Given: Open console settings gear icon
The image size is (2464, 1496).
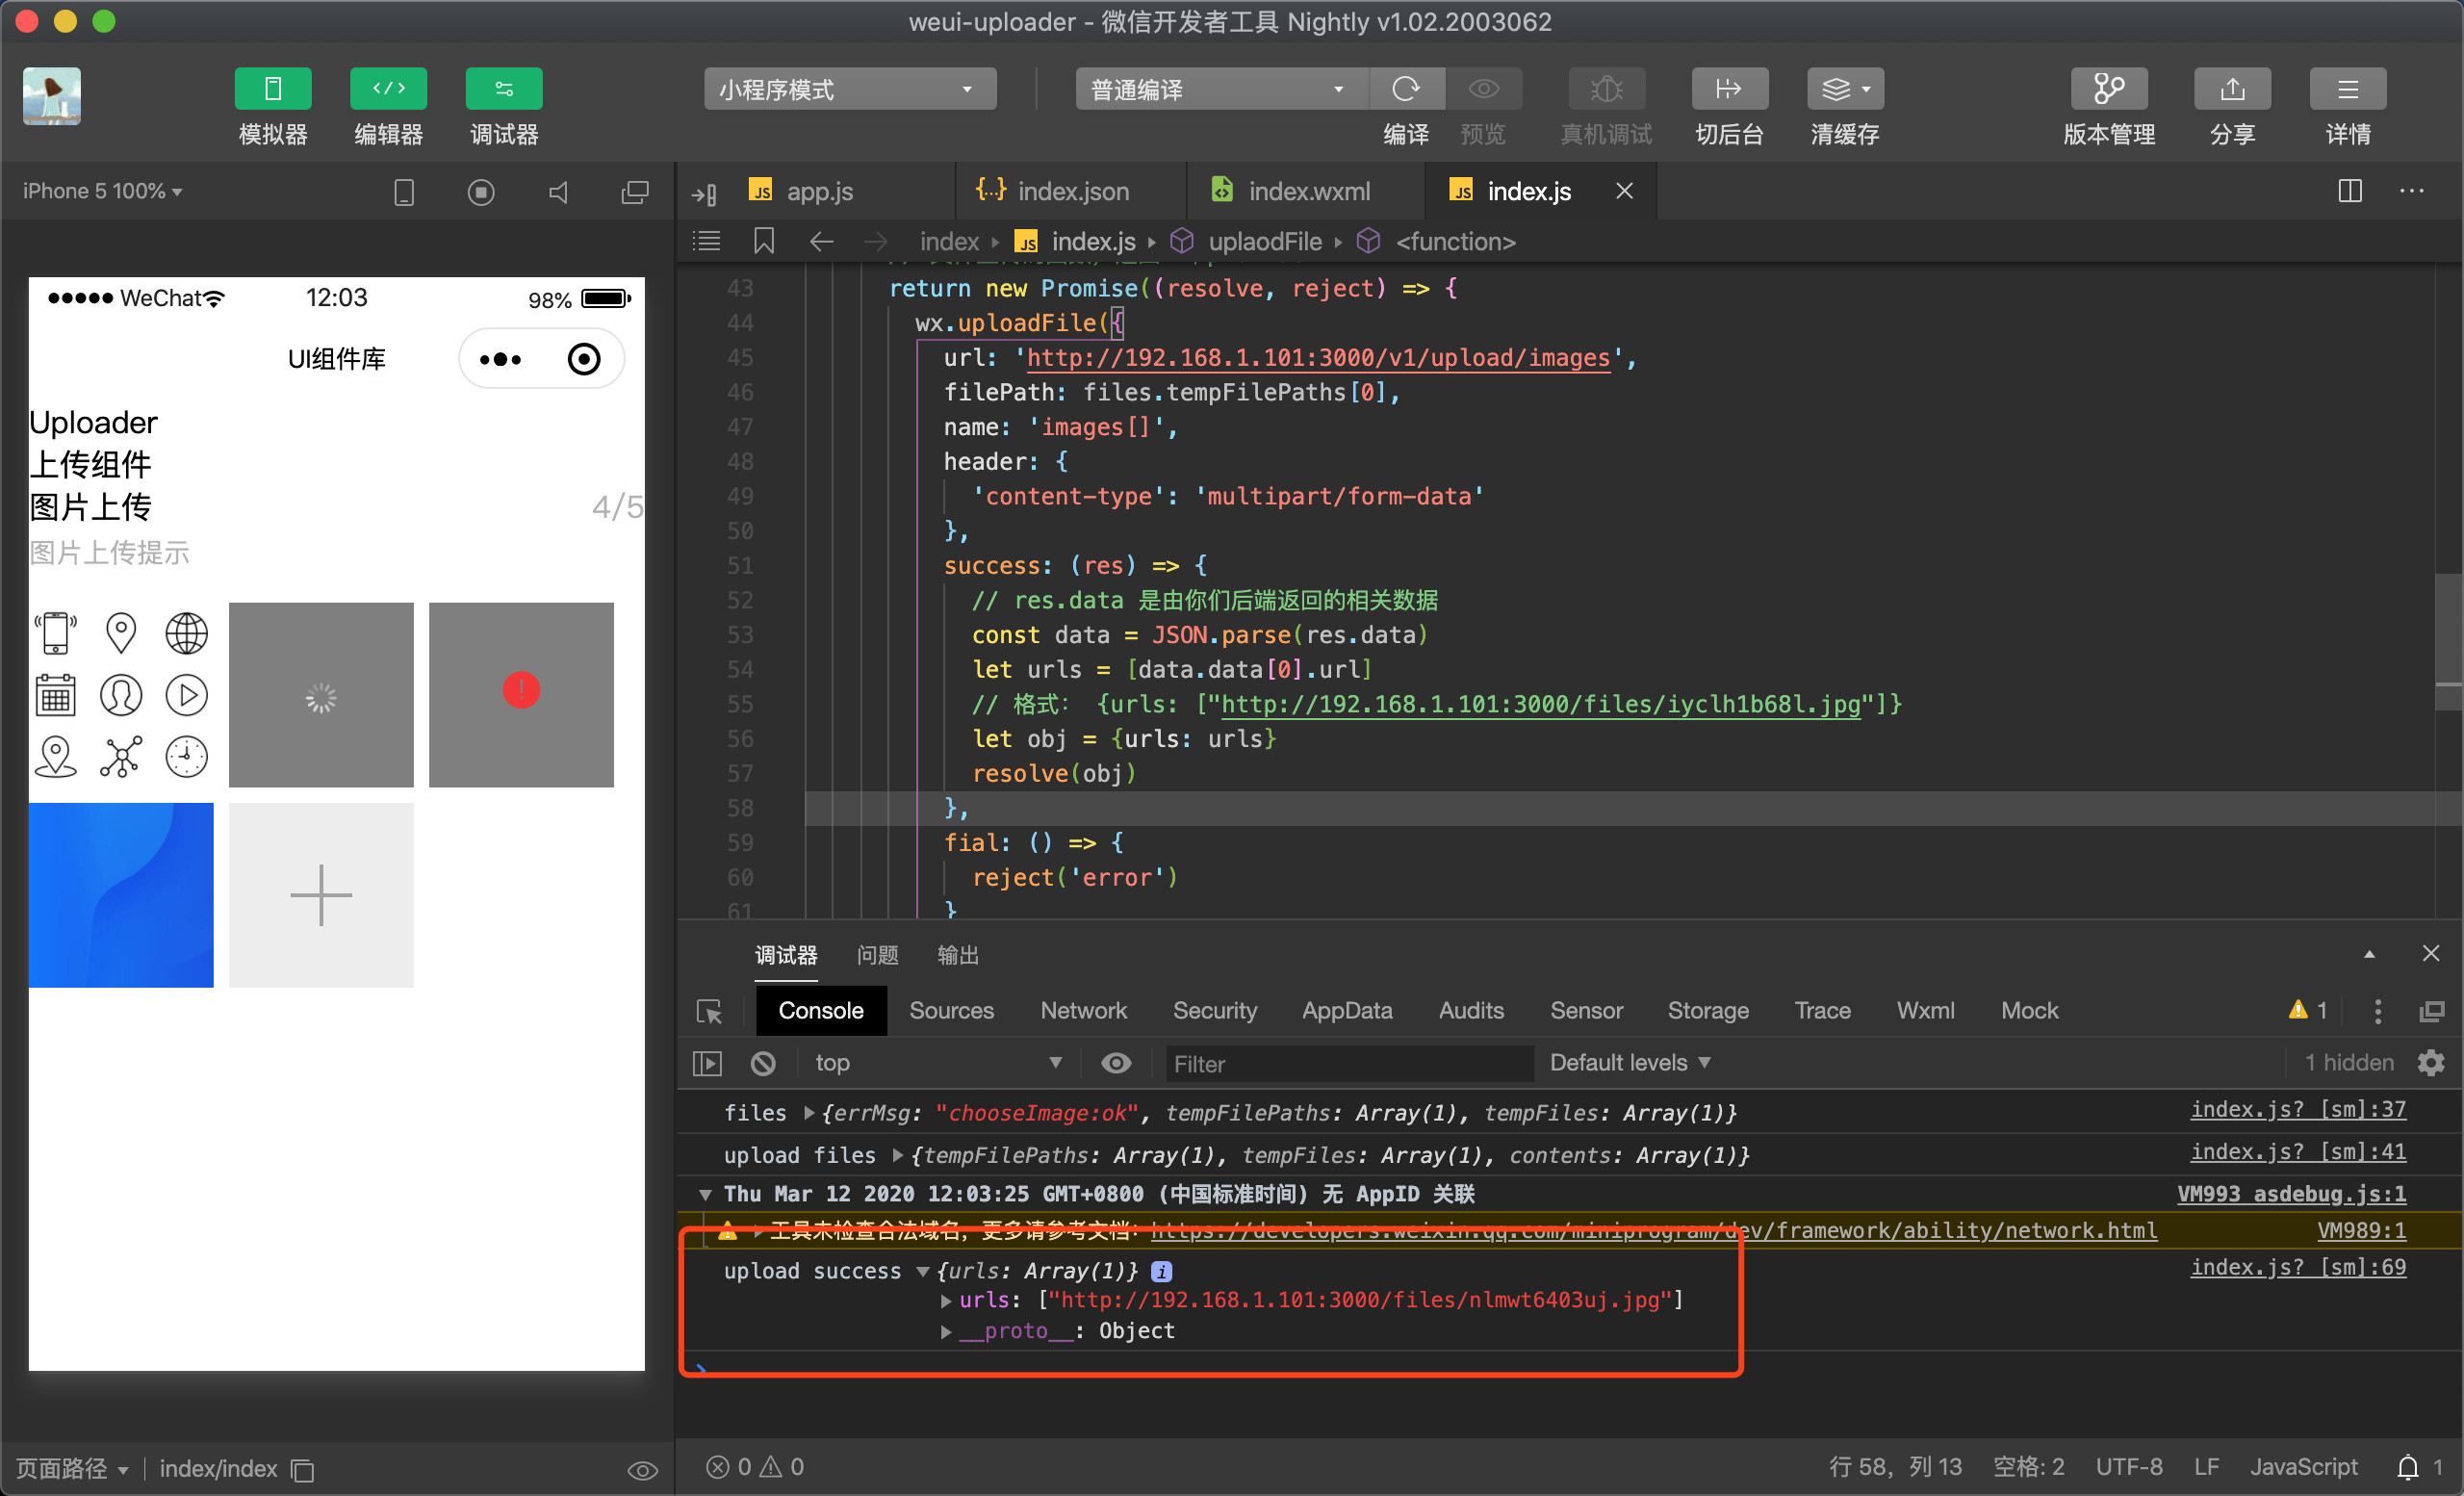Looking at the screenshot, I should [x=2430, y=1063].
